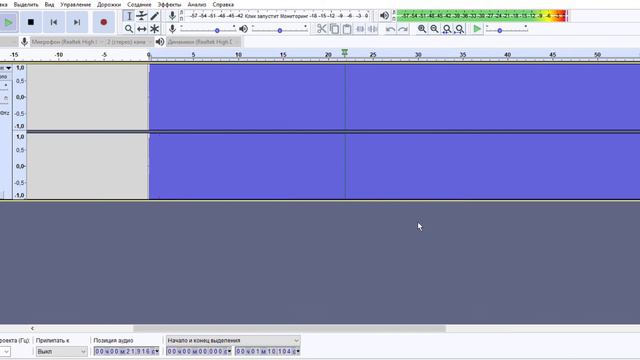Click the timeline ruler at 30 seconds
Screen dimensions: 640x360
coord(418,55)
